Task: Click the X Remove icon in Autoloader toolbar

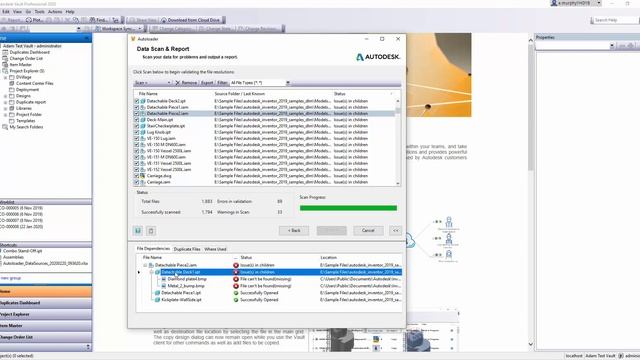Action: pyautogui.click(x=178, y=83)
